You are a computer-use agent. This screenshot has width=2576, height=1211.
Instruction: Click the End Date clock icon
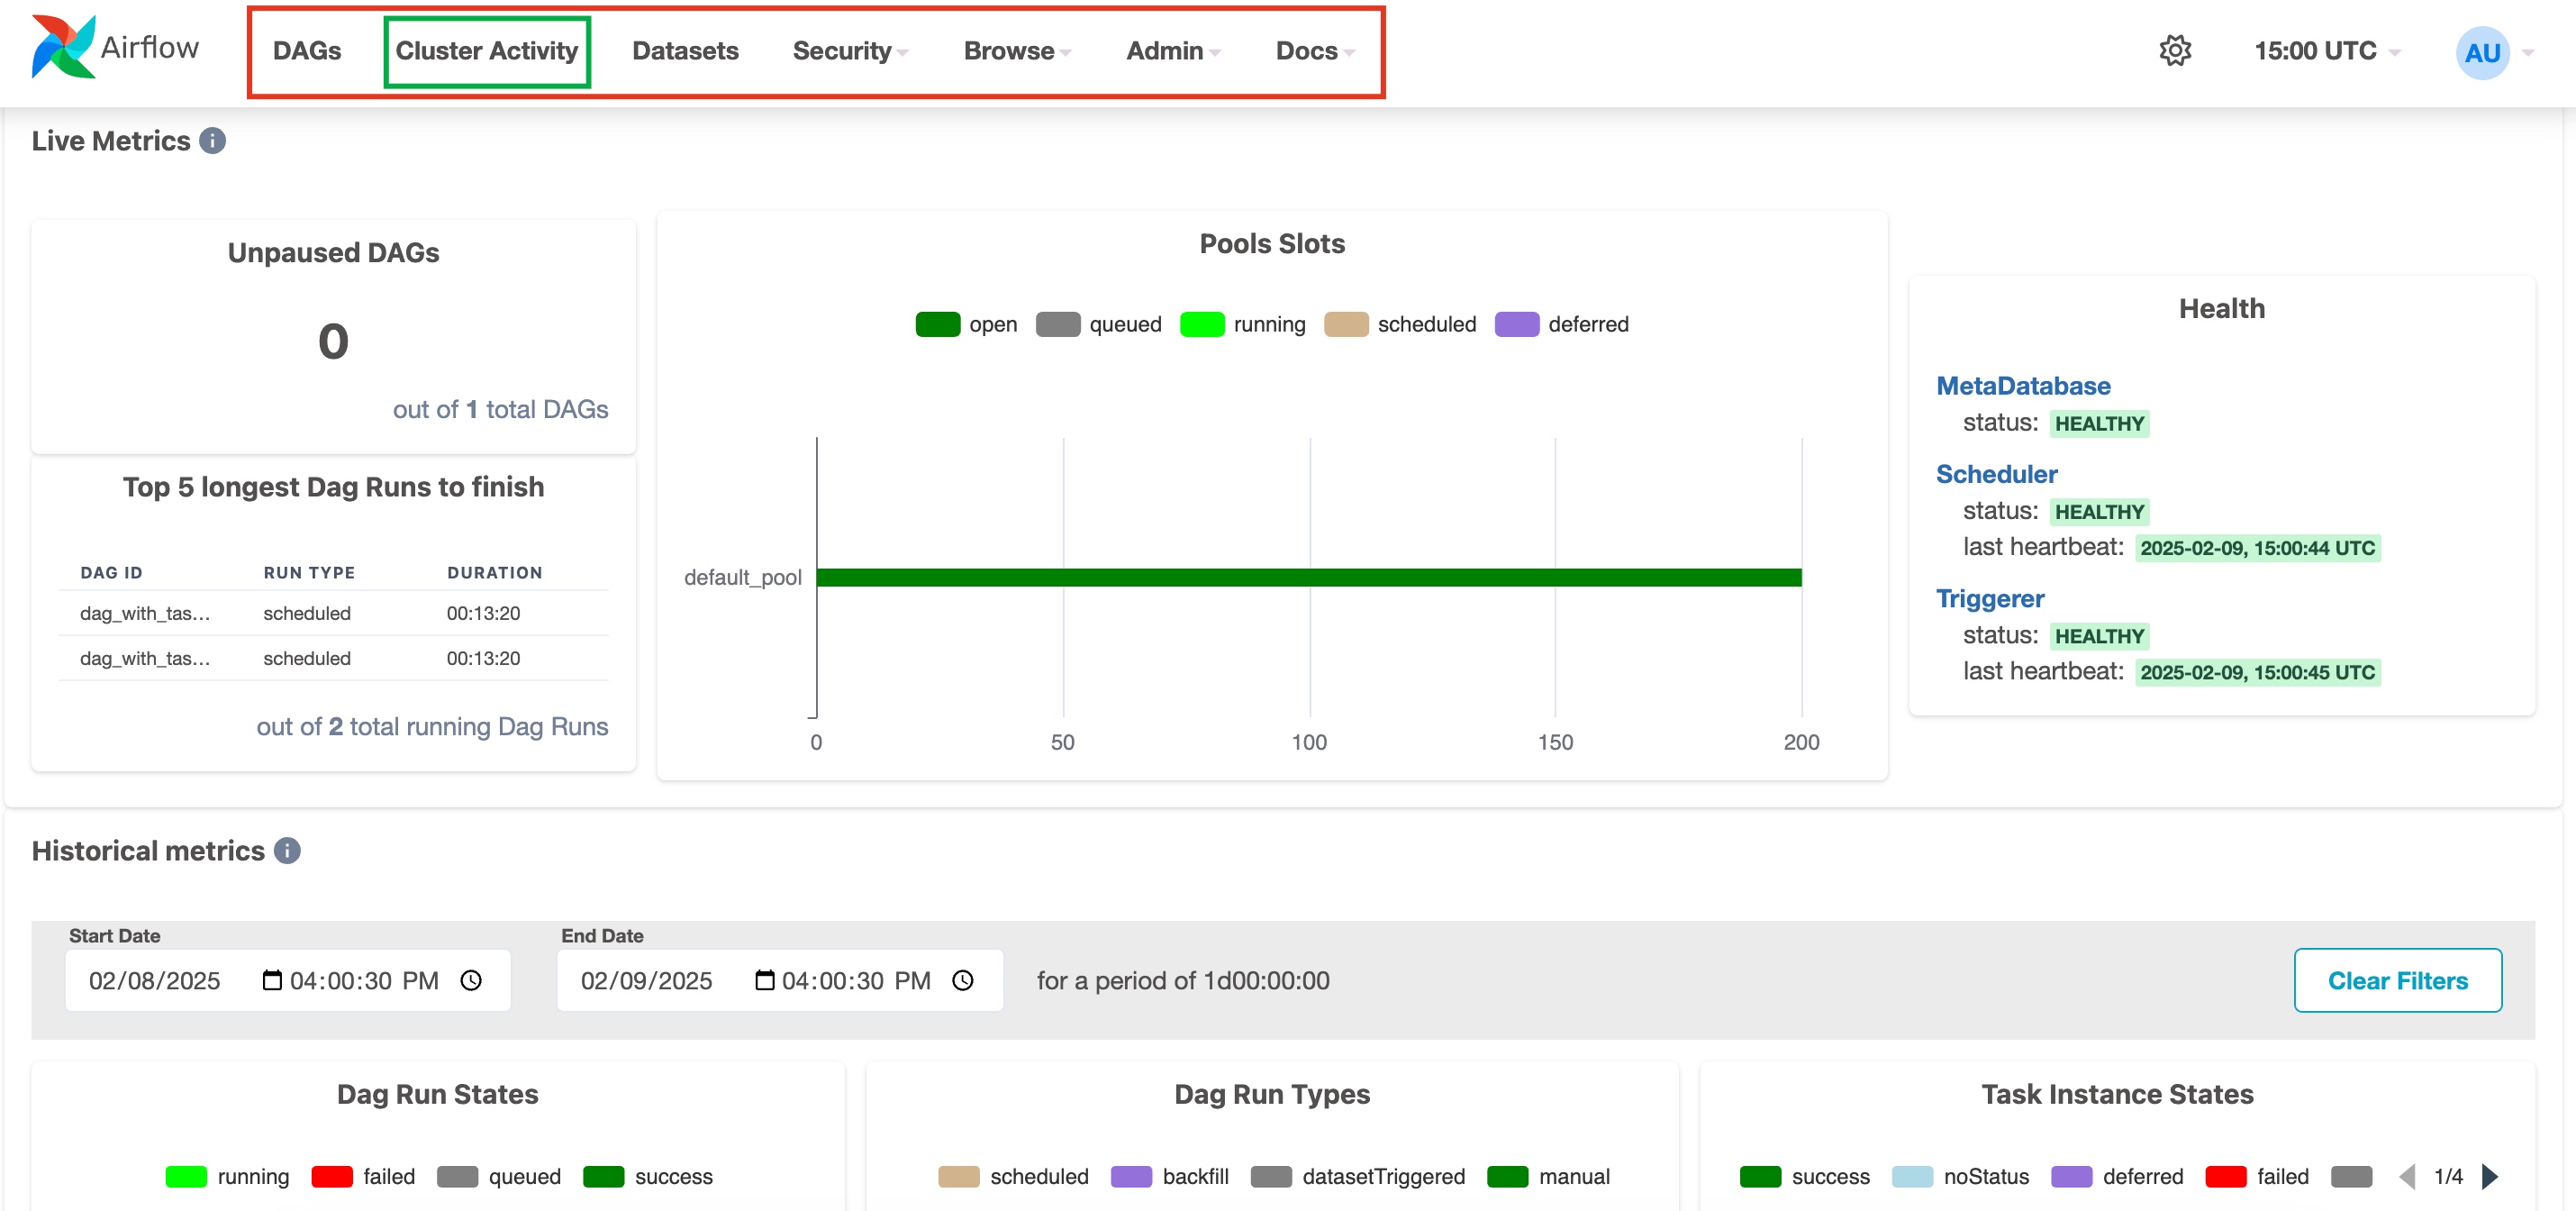pyautogui.click(x=963, y=980)
